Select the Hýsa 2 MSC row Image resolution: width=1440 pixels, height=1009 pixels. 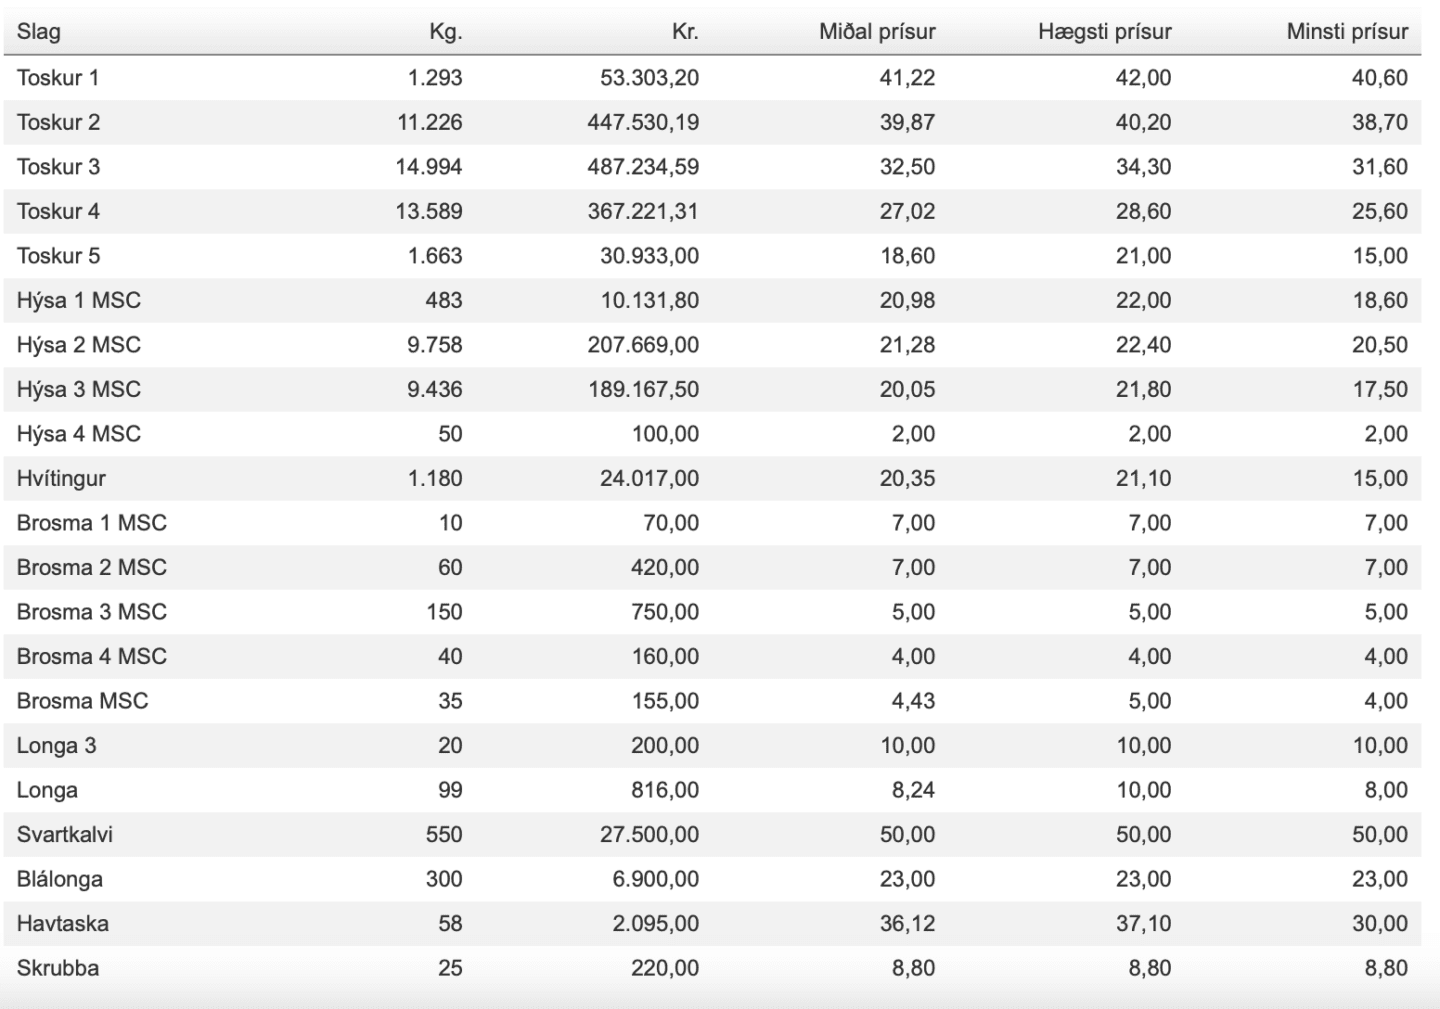click(x=712, y=345)
